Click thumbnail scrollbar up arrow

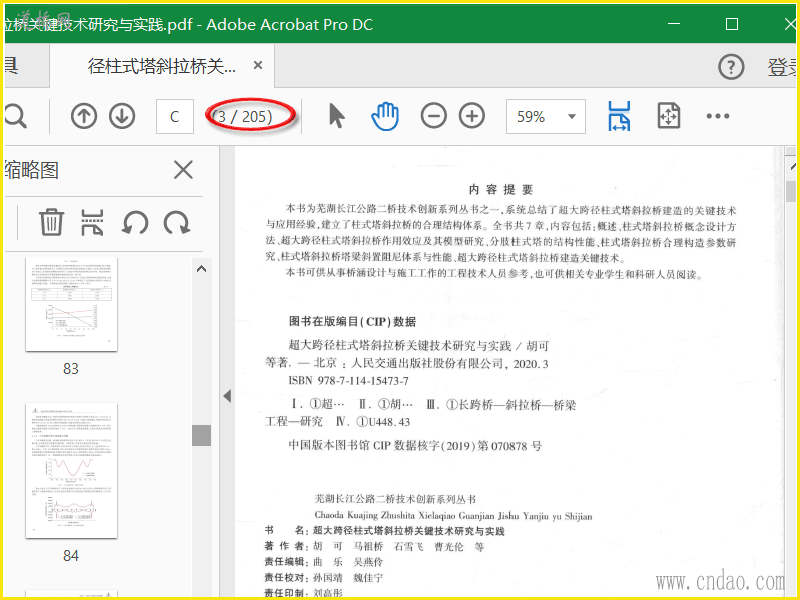[202, 268]
